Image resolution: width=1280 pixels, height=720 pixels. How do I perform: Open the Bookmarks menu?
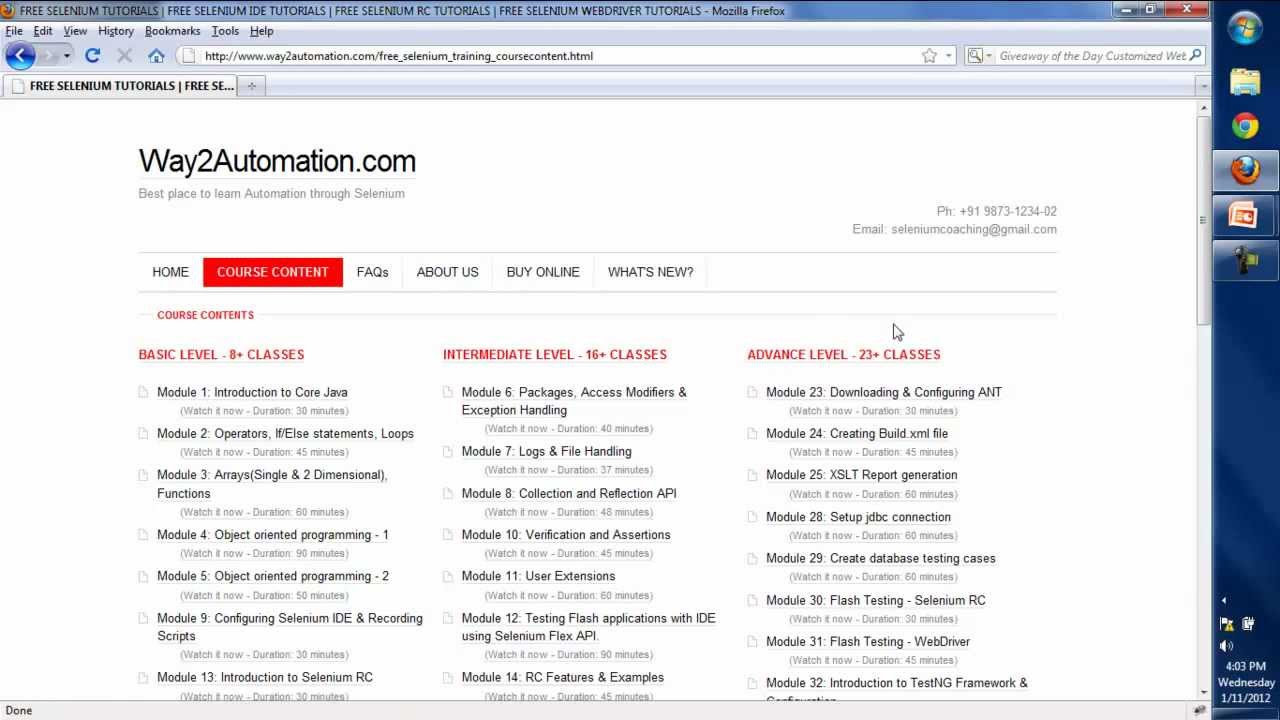coord(173,31)
